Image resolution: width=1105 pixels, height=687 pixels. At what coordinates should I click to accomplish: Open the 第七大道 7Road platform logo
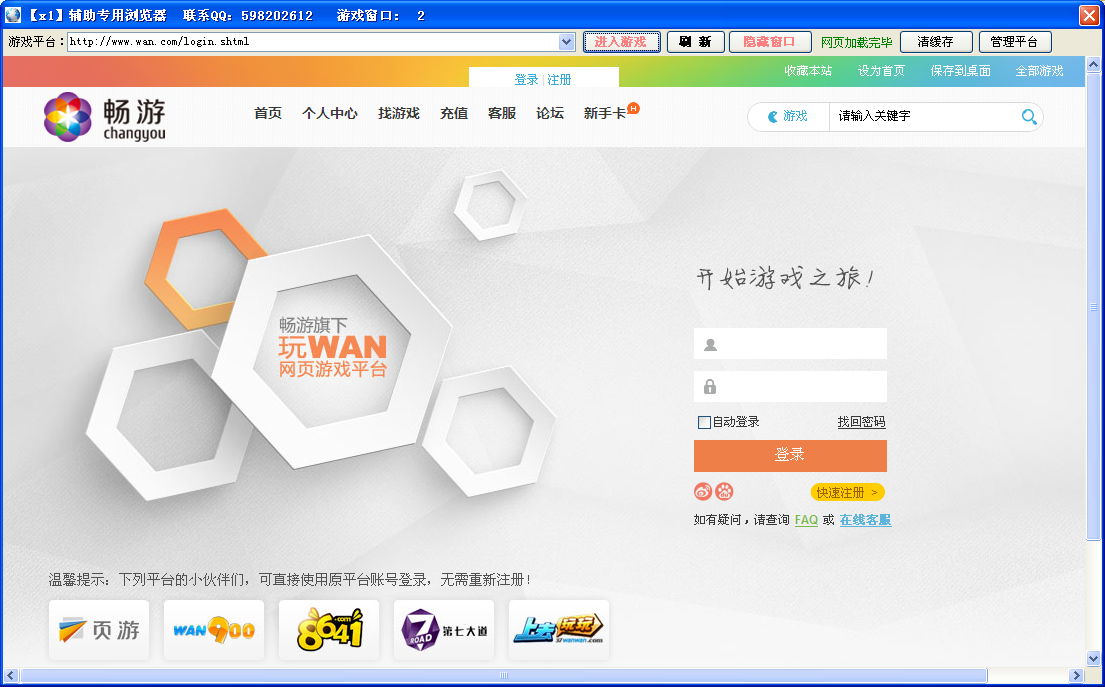444,630
